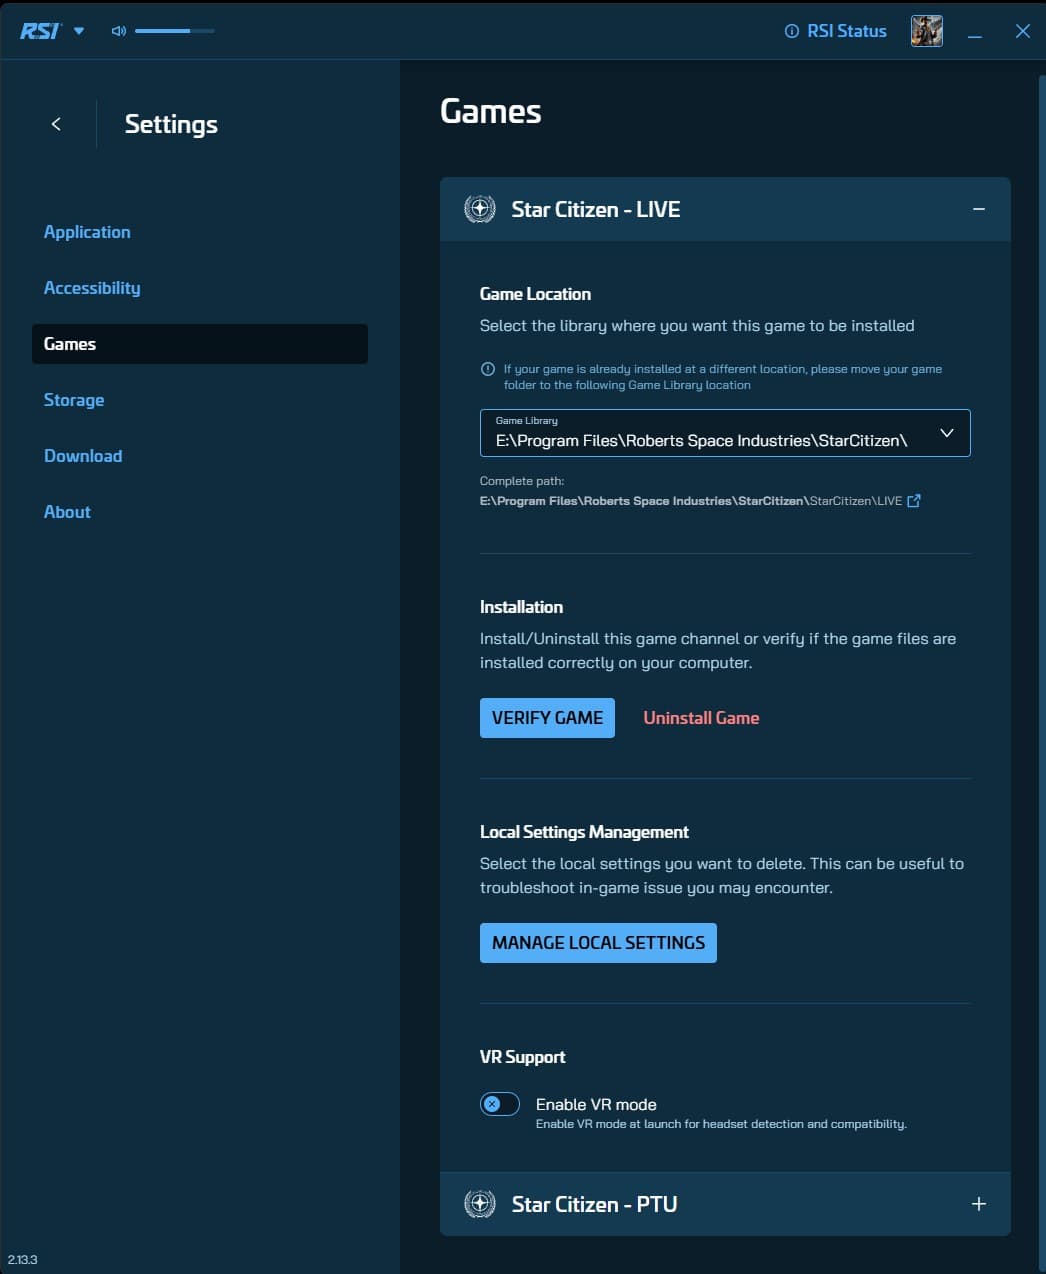
Task: Click the info icon beside the game location note
Action: [x=488, y=369]
